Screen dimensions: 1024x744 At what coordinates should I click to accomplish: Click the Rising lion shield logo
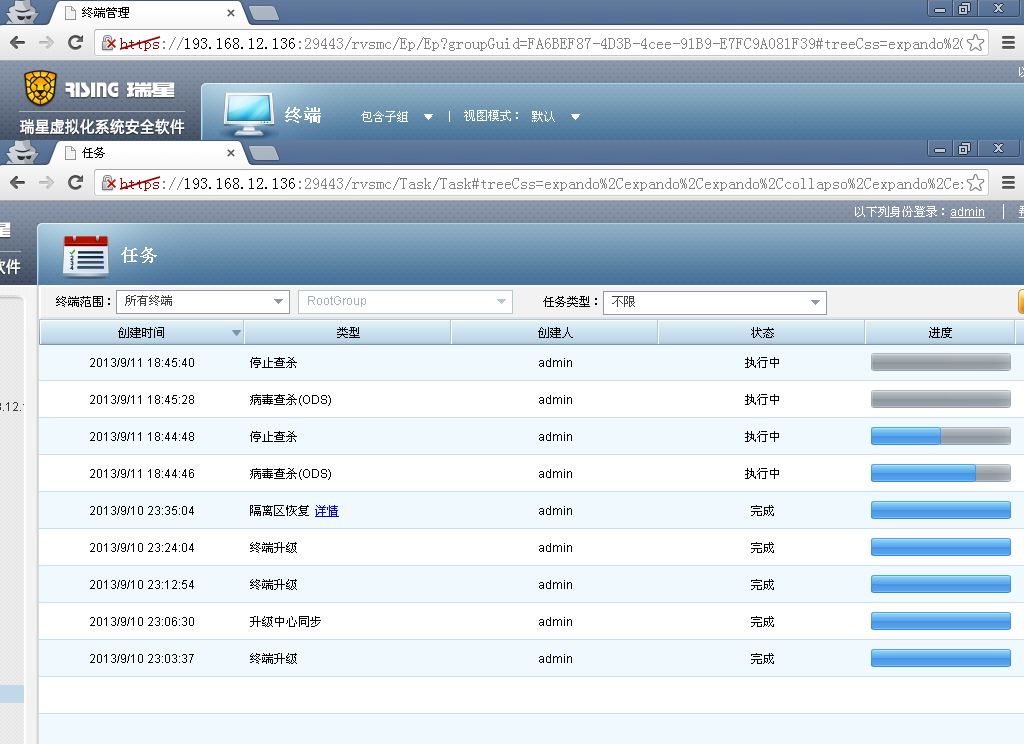click(40, 88)
